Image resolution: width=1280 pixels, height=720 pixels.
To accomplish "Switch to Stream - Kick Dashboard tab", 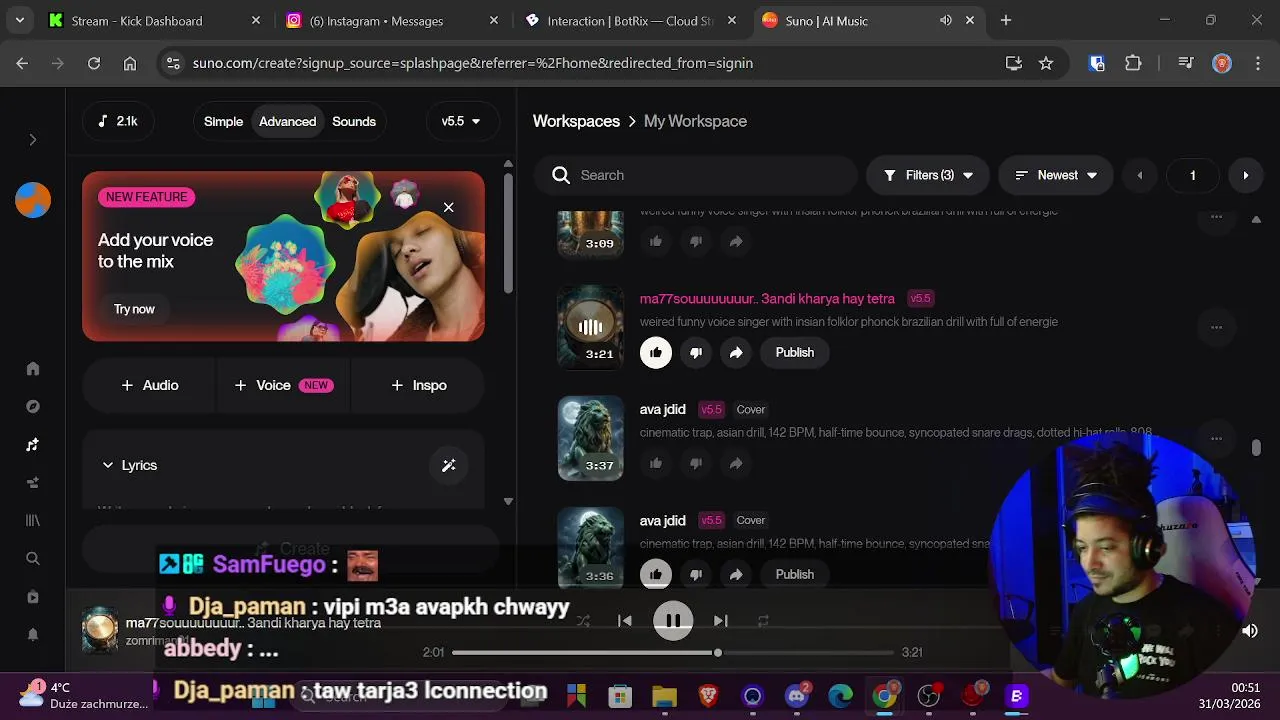I will (x=155, y=20).
